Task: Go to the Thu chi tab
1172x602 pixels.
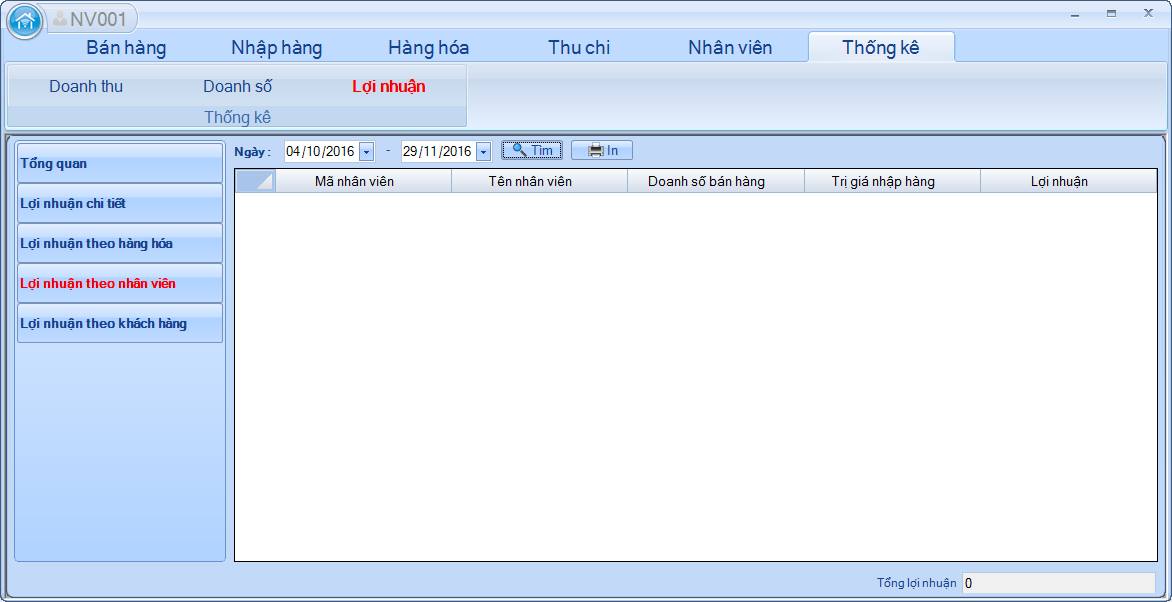Action: click(x=579, y=48)
